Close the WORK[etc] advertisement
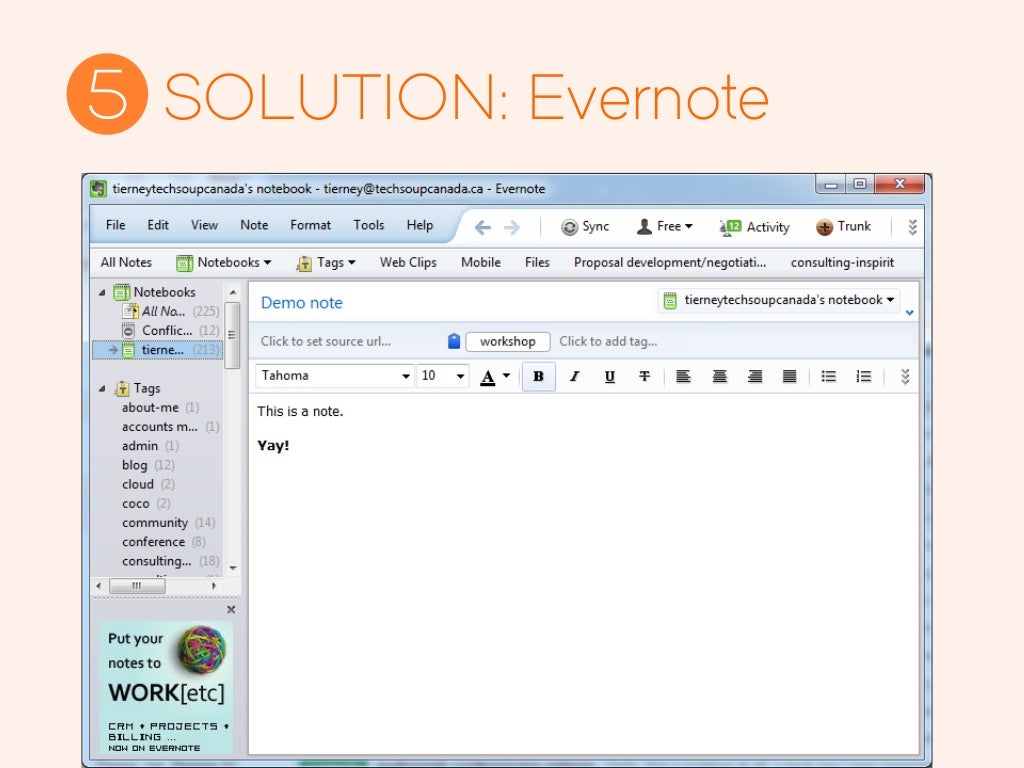1024x768 pixels. (x=231, y=609)
